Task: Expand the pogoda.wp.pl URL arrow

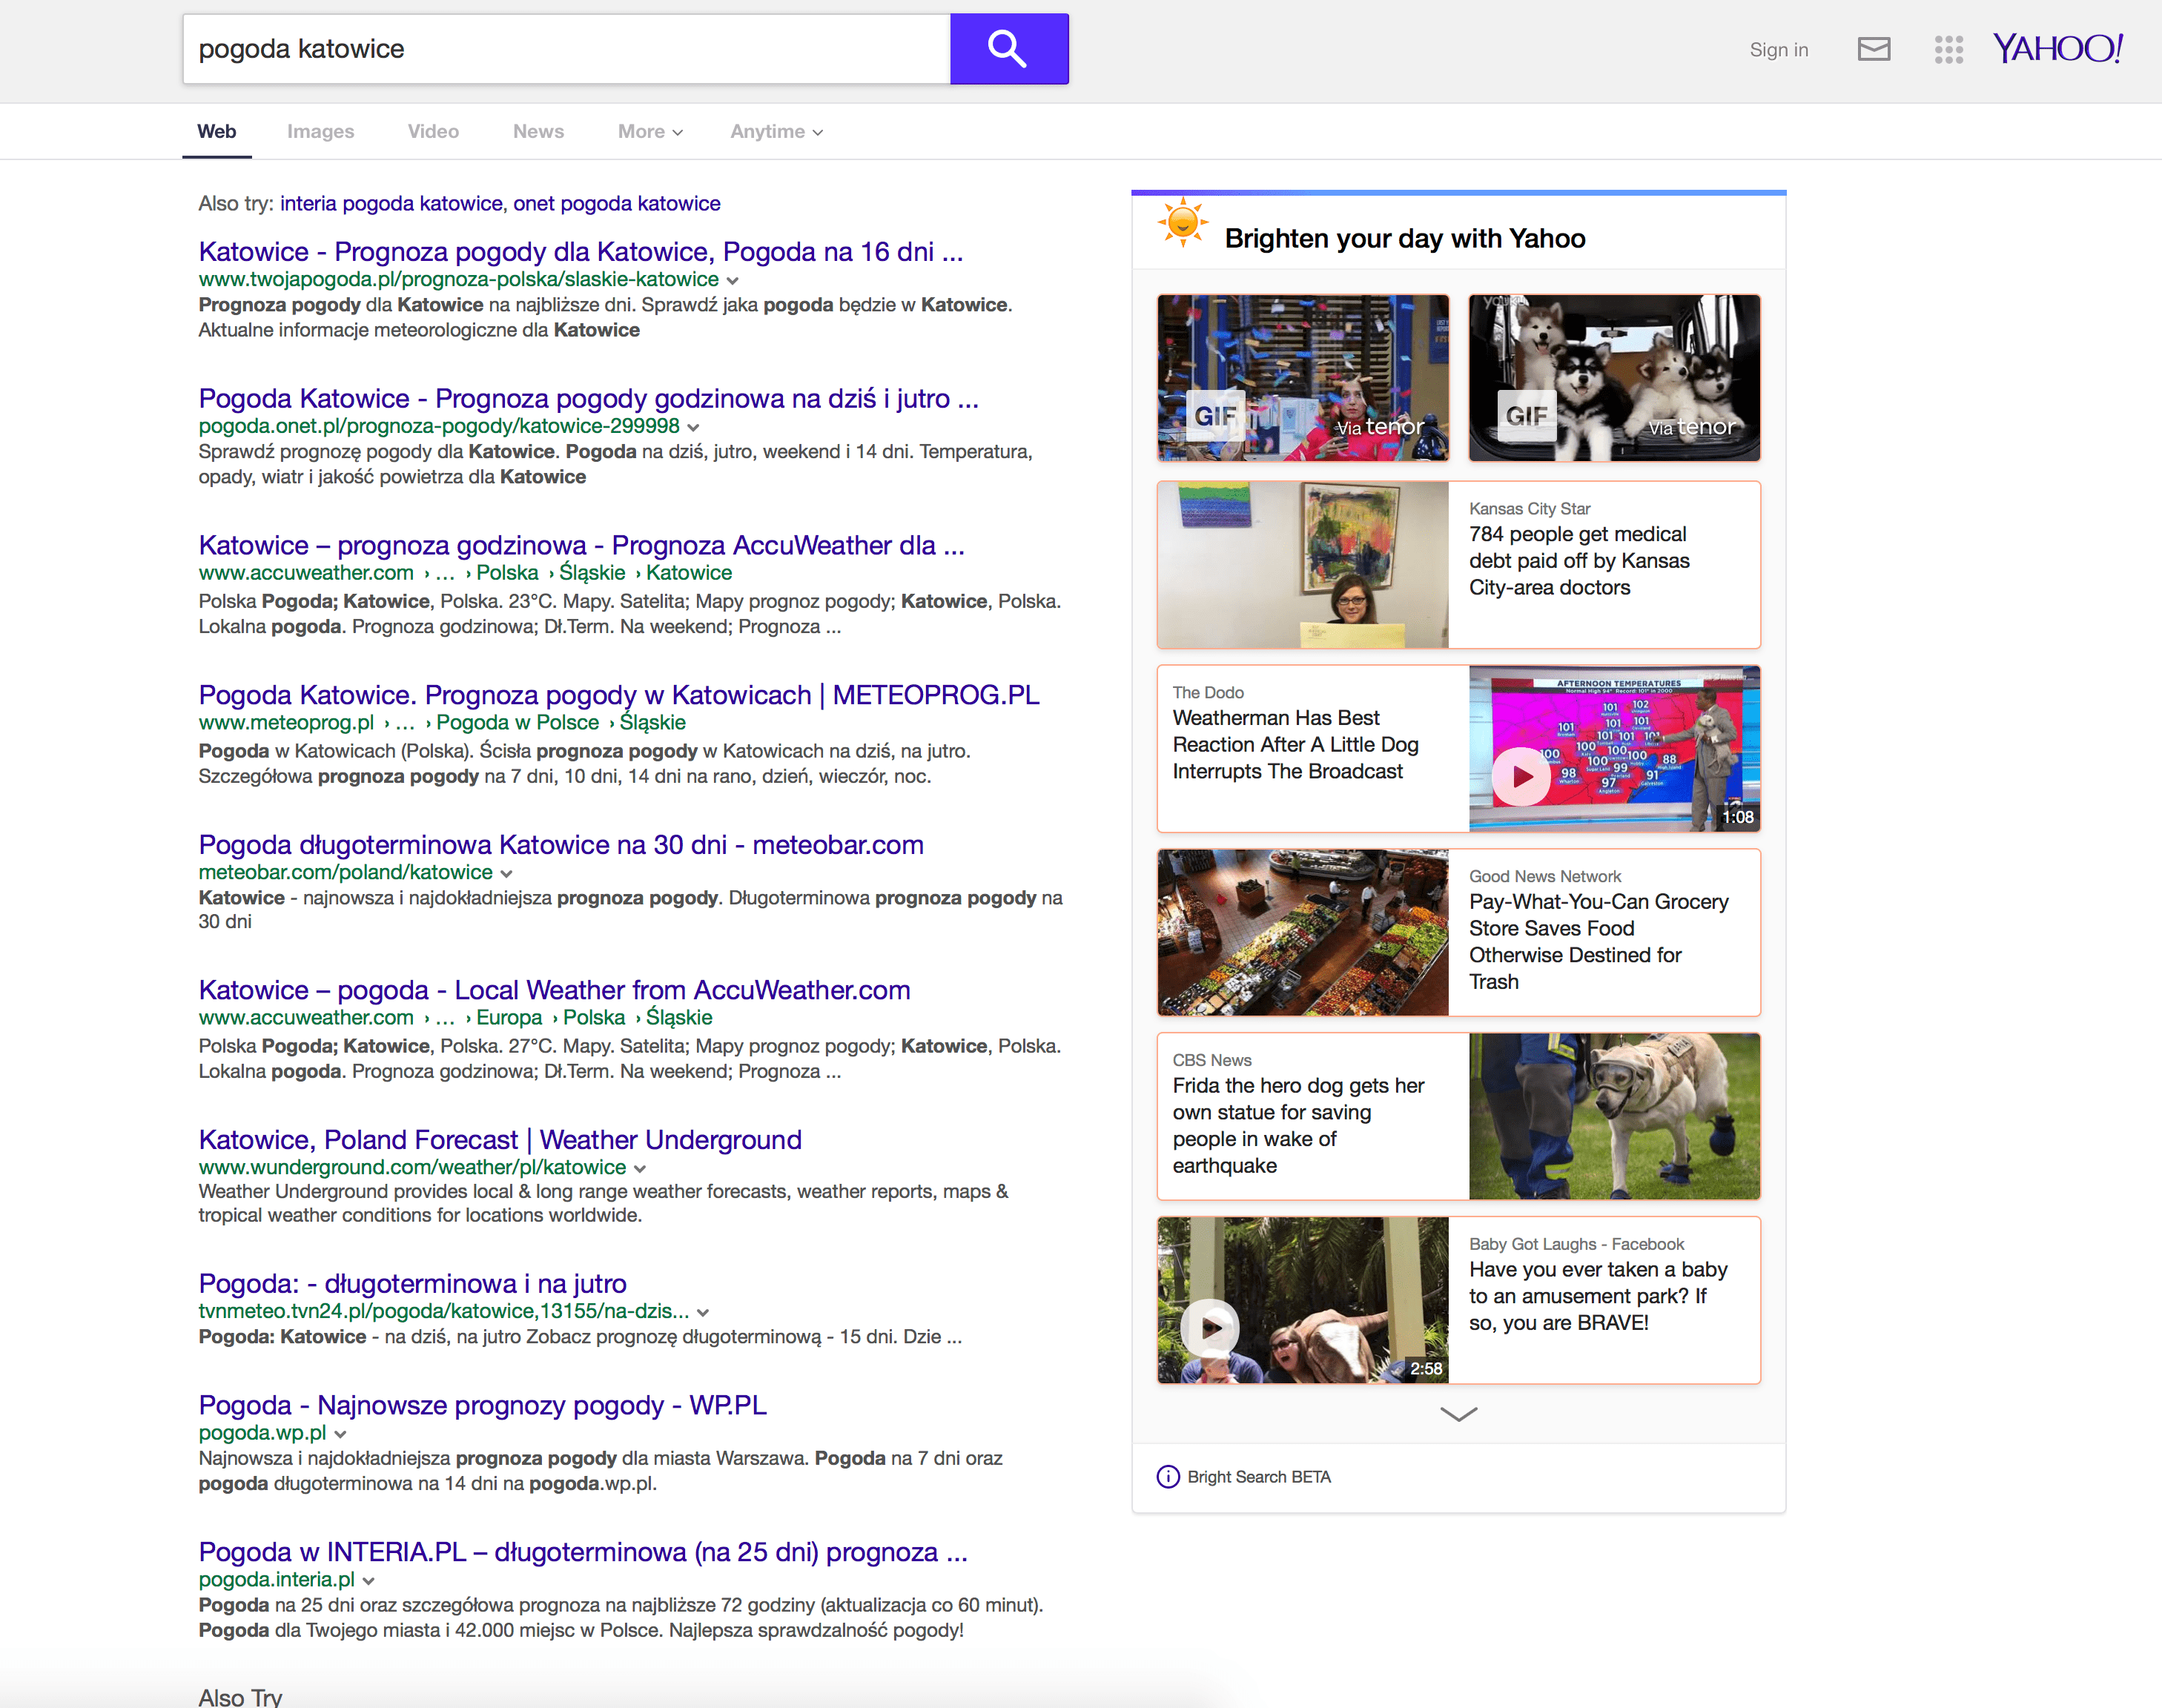Action: (x=340, y=1434)
